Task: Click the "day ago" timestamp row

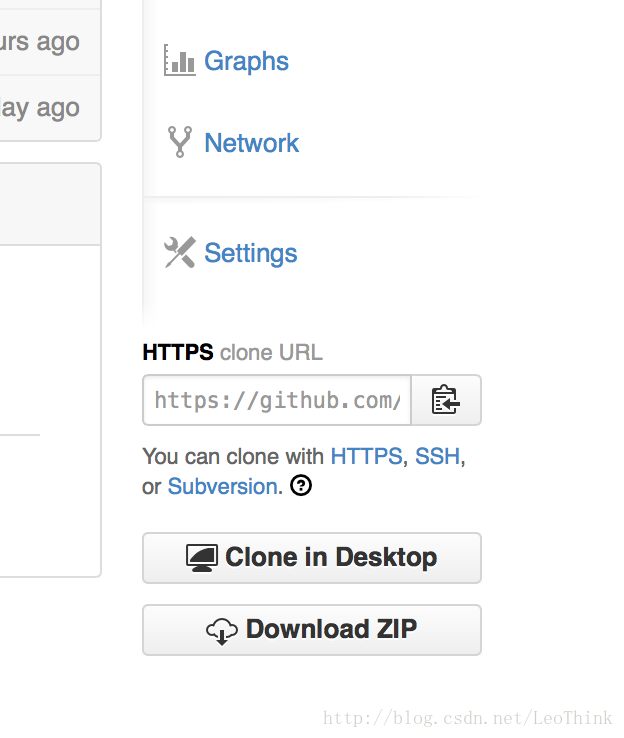Action: [50, 108]
